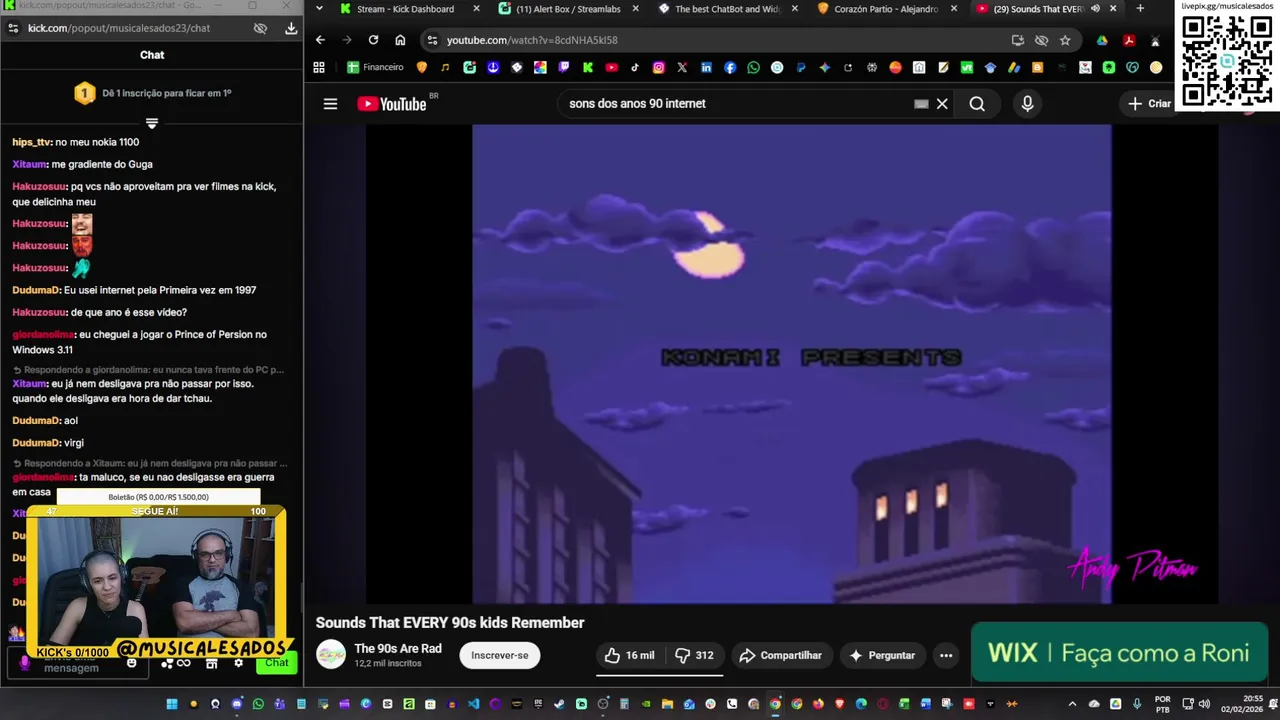Open the LinkedIn bookmark icon
Image resolution: width=1280 pixels, height=720 pixels.
(706, 68)
